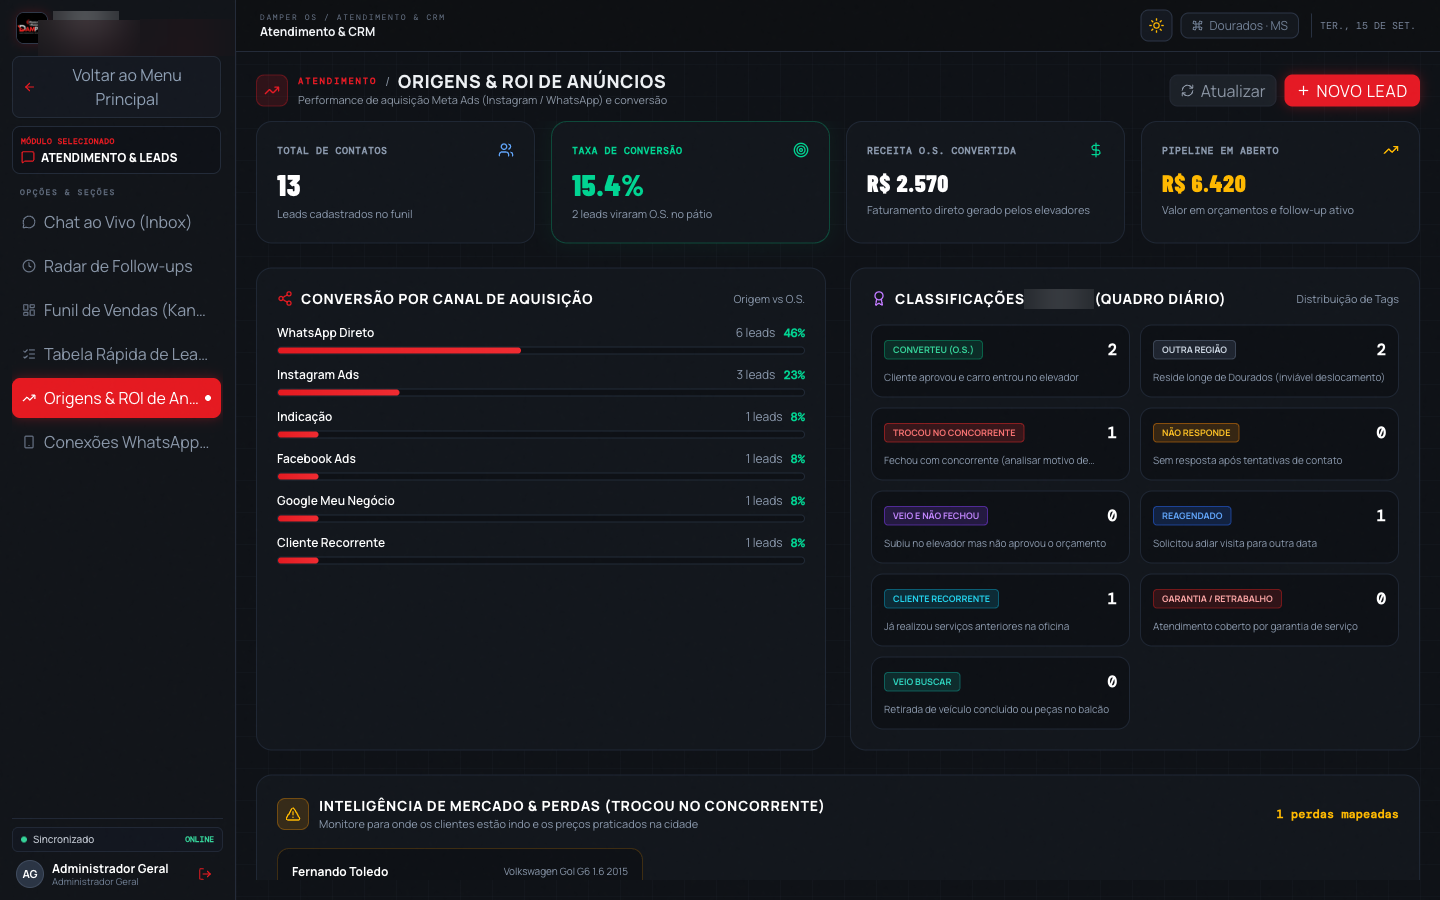Click the R$ 6.420 pipeline value
Image resolution: width=1440 pixels, height=900 pixels.
pyautogui.click(x=1204, y=184)
